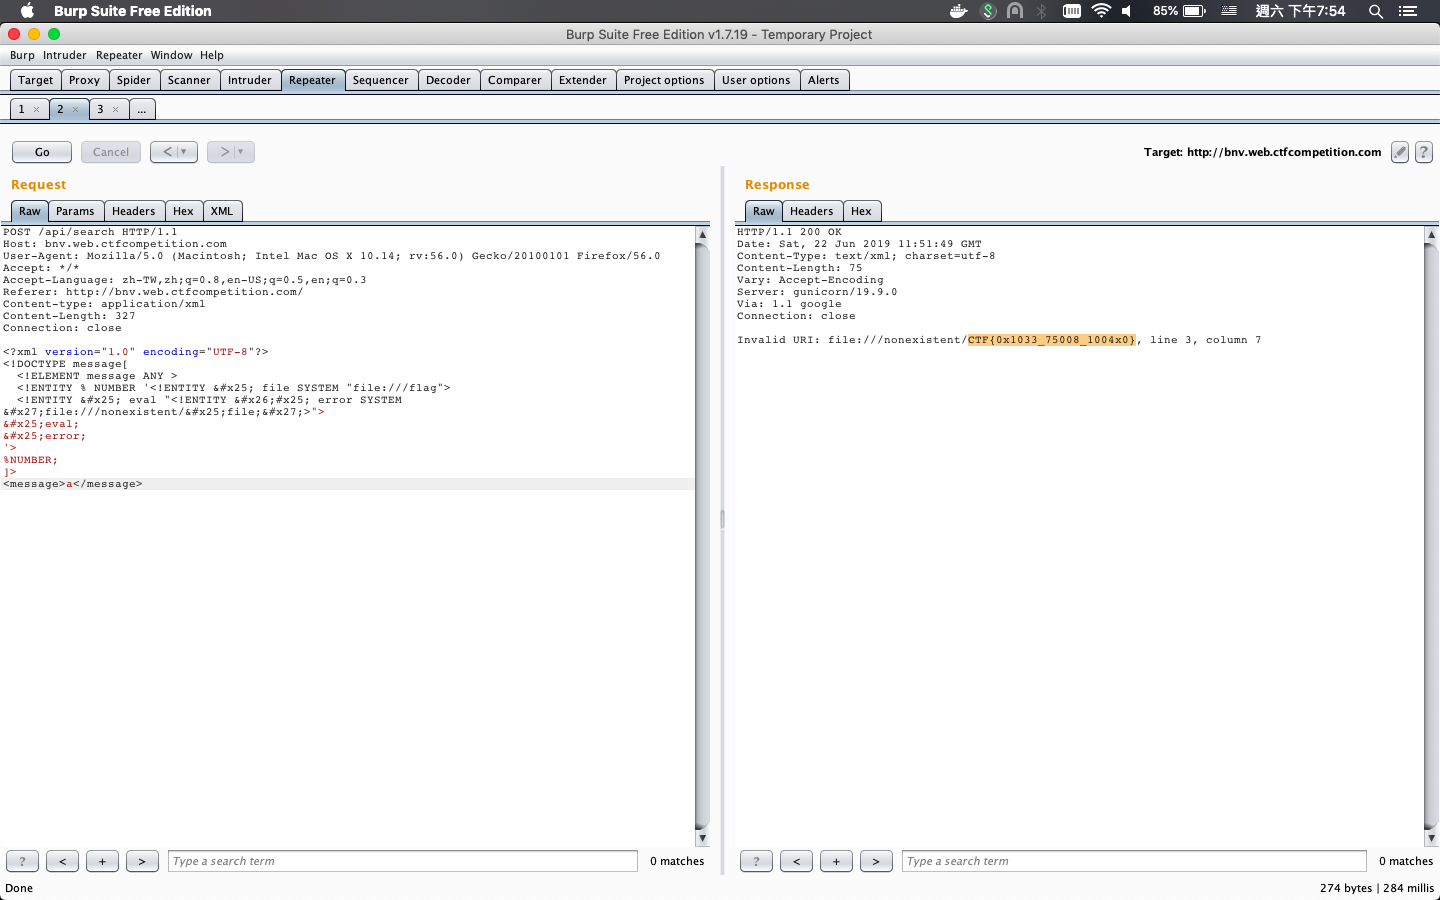Show request Params view
Screen dimensions: 1440x900
tap(75, 211)
